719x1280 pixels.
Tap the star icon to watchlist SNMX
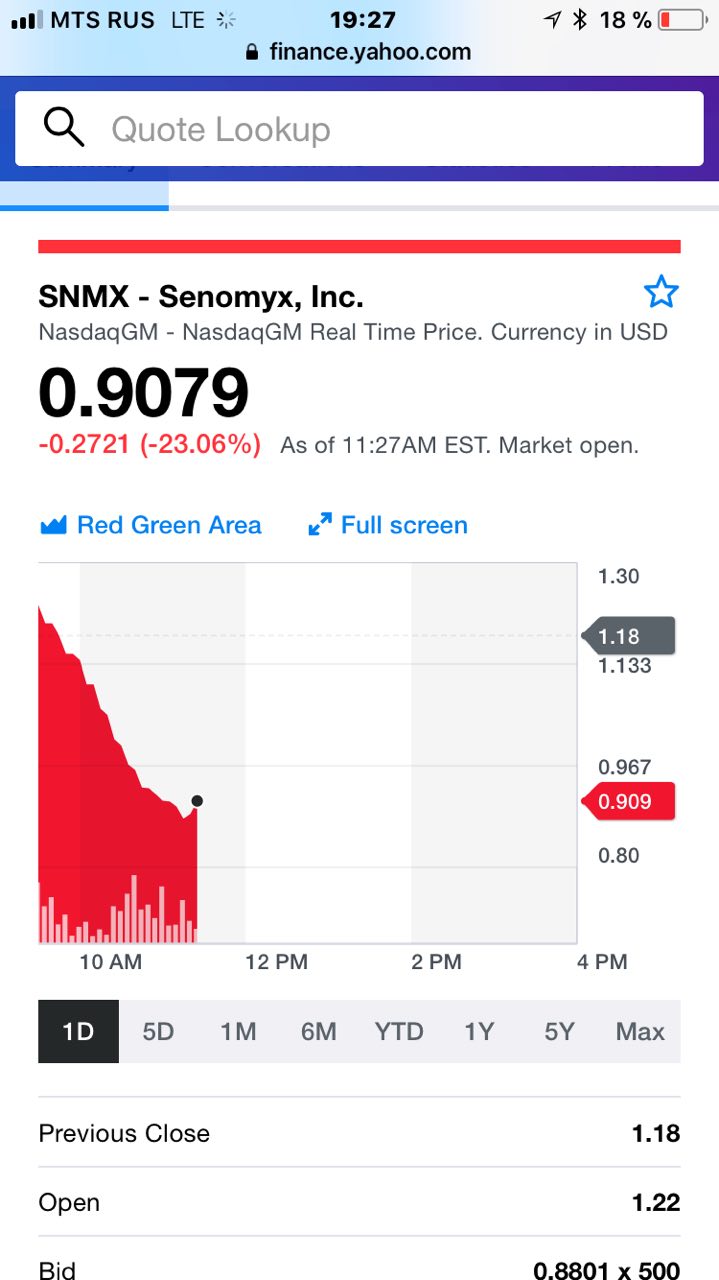pyautogui.click(x=661, y=293)
